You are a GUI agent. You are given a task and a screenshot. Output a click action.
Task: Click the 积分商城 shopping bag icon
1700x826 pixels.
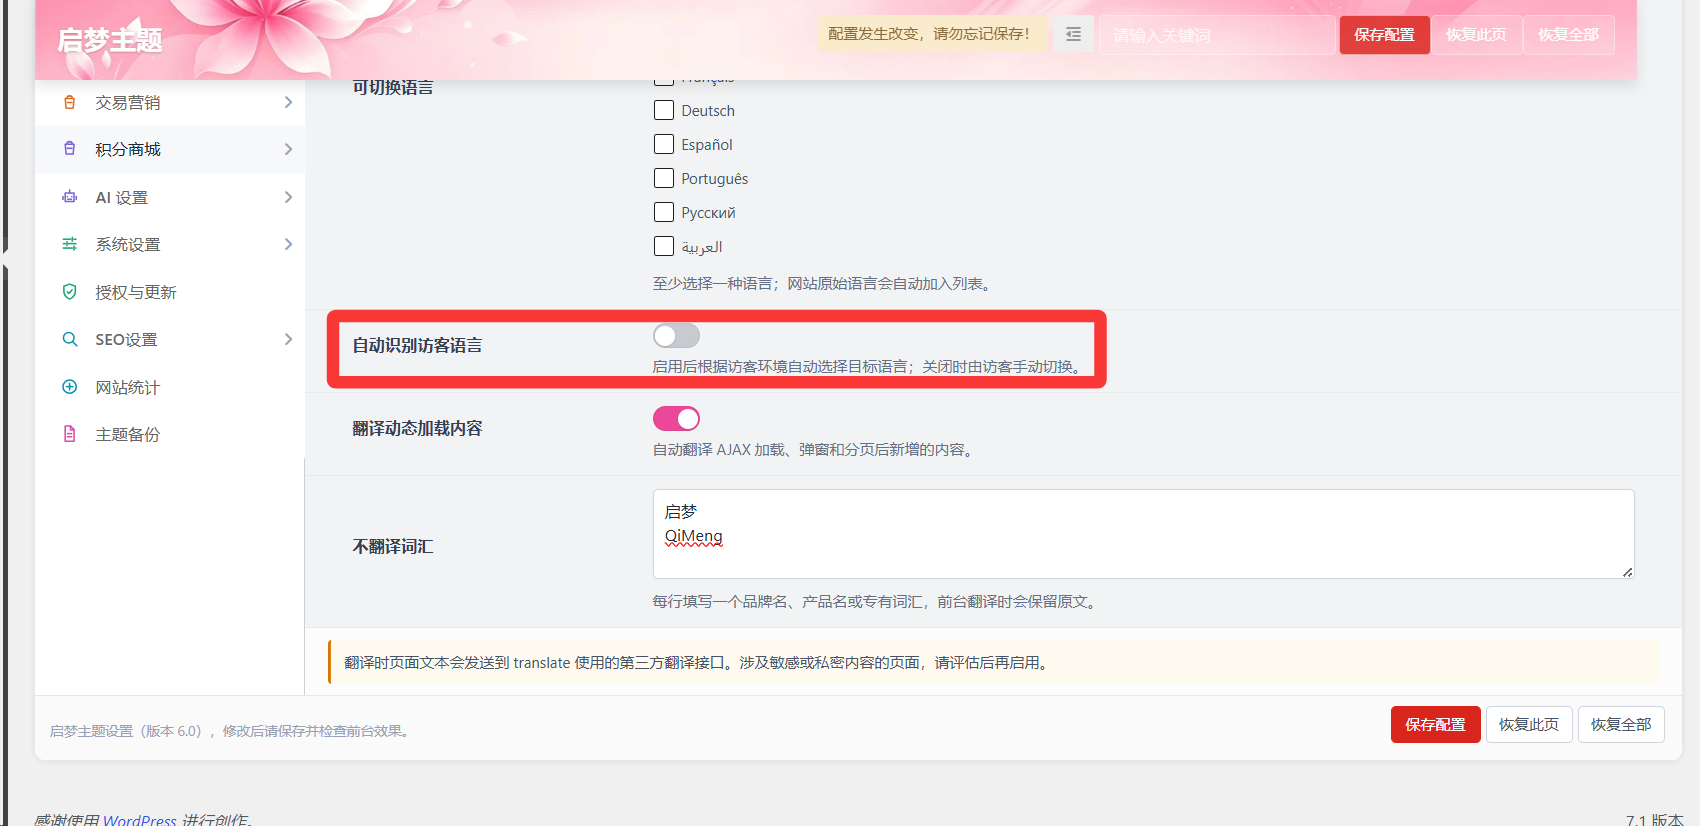point(69,149)
